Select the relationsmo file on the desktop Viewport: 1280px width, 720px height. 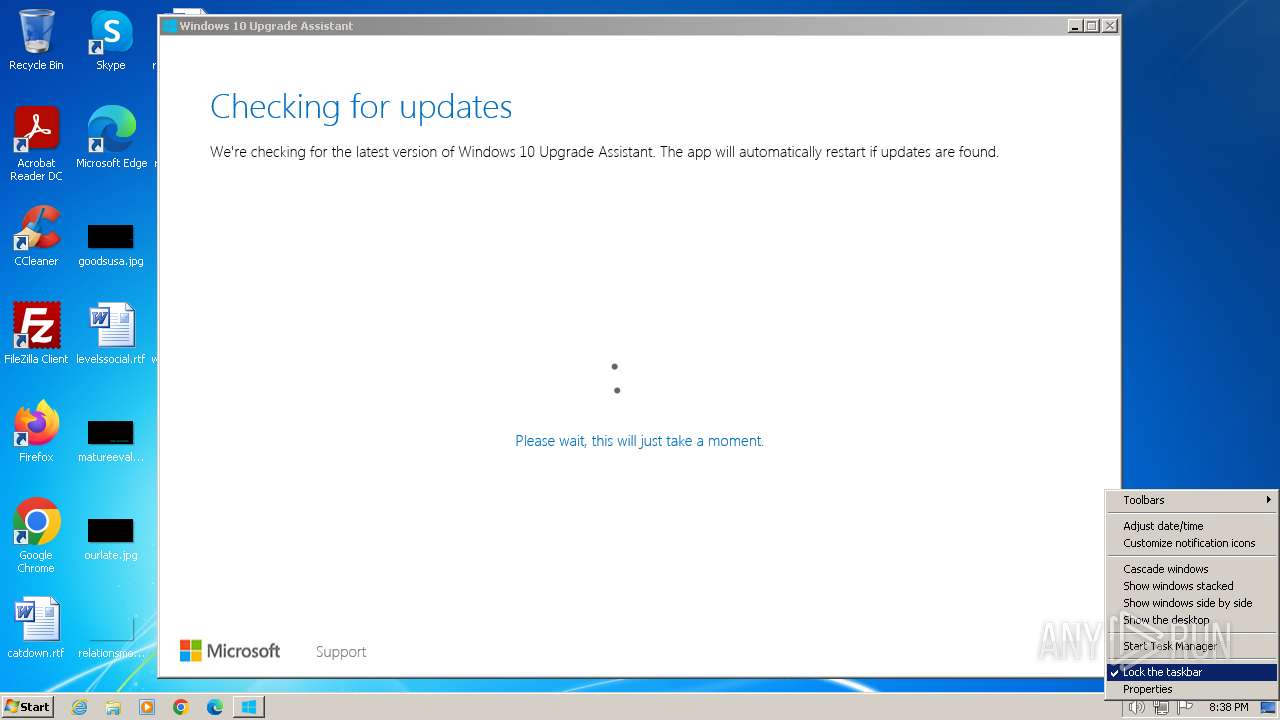pyautogui.click(x=111, y=637)
